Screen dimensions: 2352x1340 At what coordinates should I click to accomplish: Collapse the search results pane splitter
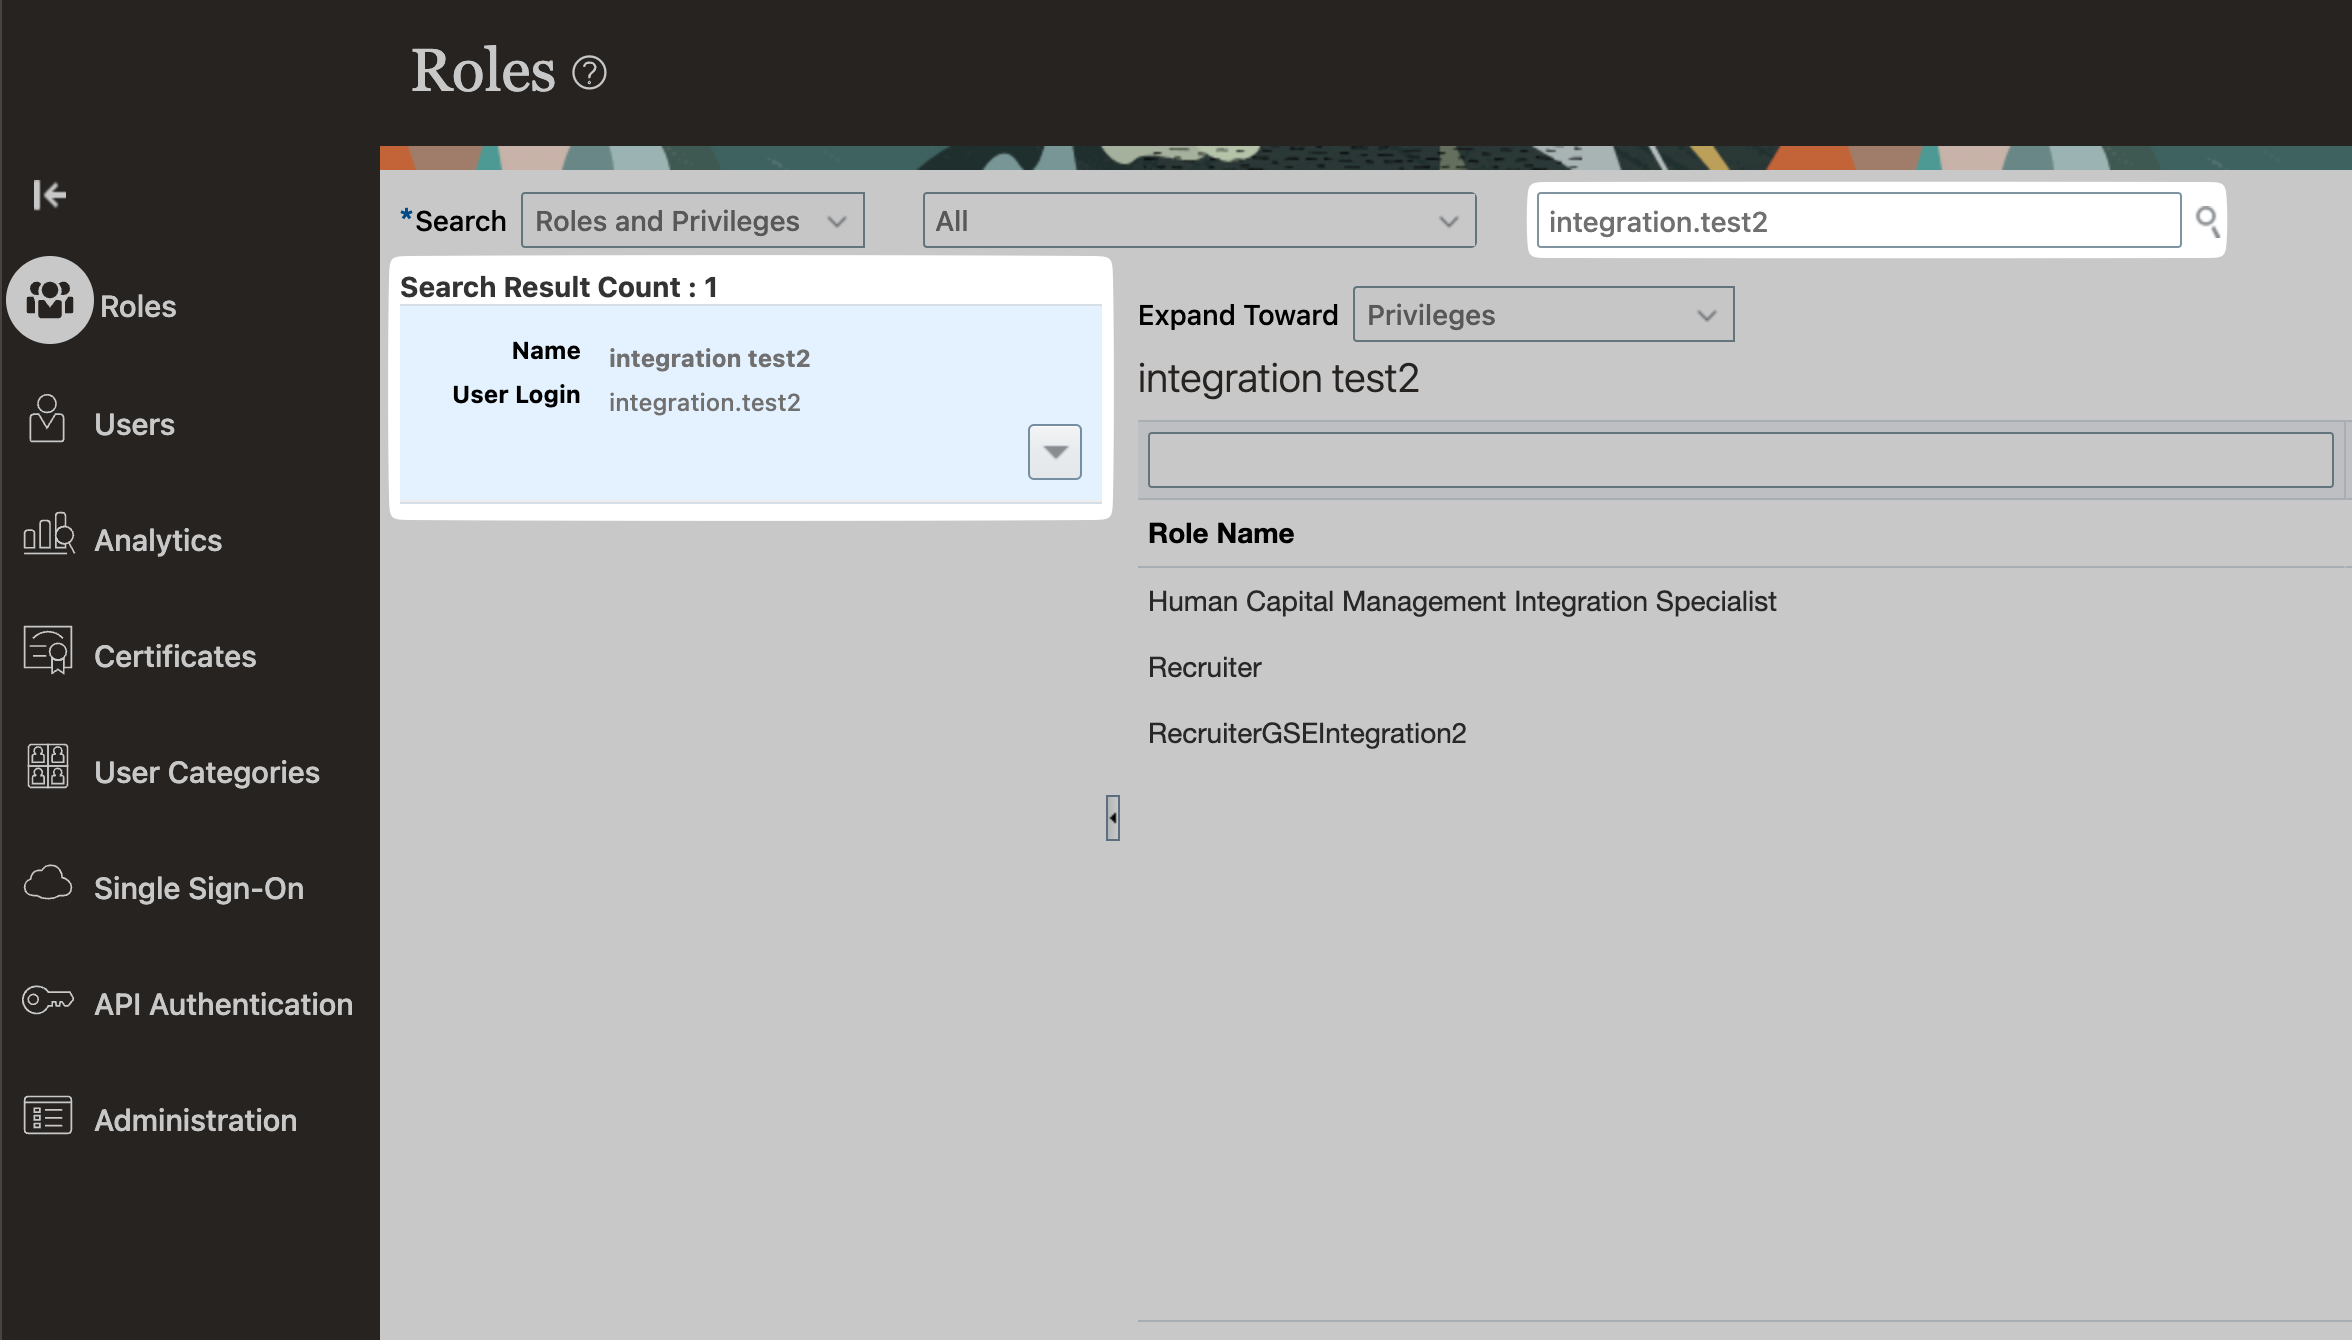pos(1112,818)
